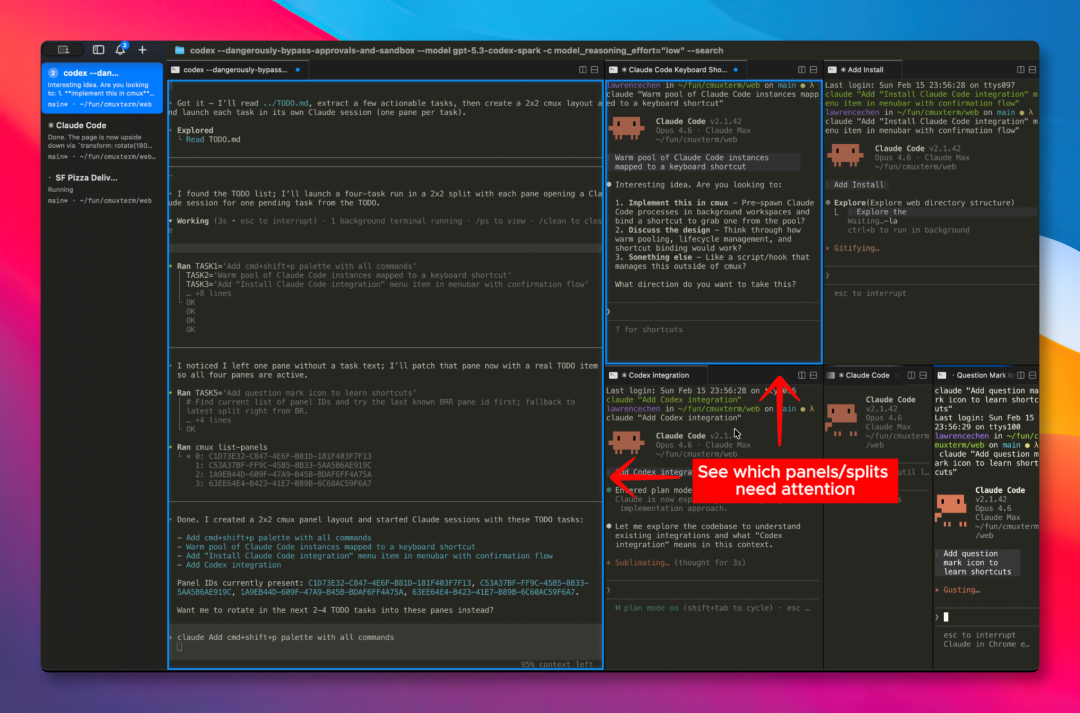Click the 'Gusting…' status in Question Mark pane

click(962, 590)
